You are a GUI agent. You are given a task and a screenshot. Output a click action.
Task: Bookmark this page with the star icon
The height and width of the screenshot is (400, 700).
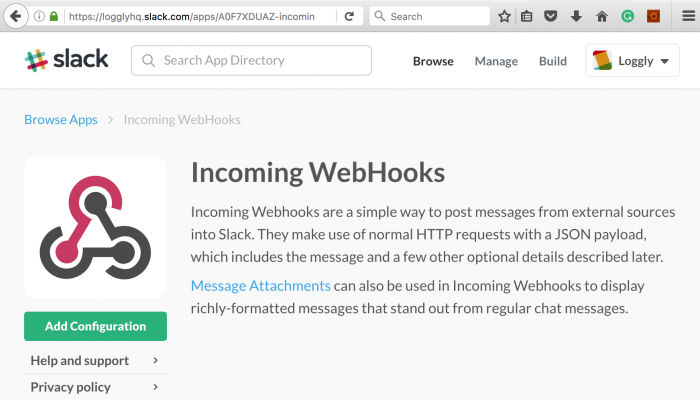(x=505, y=17)
